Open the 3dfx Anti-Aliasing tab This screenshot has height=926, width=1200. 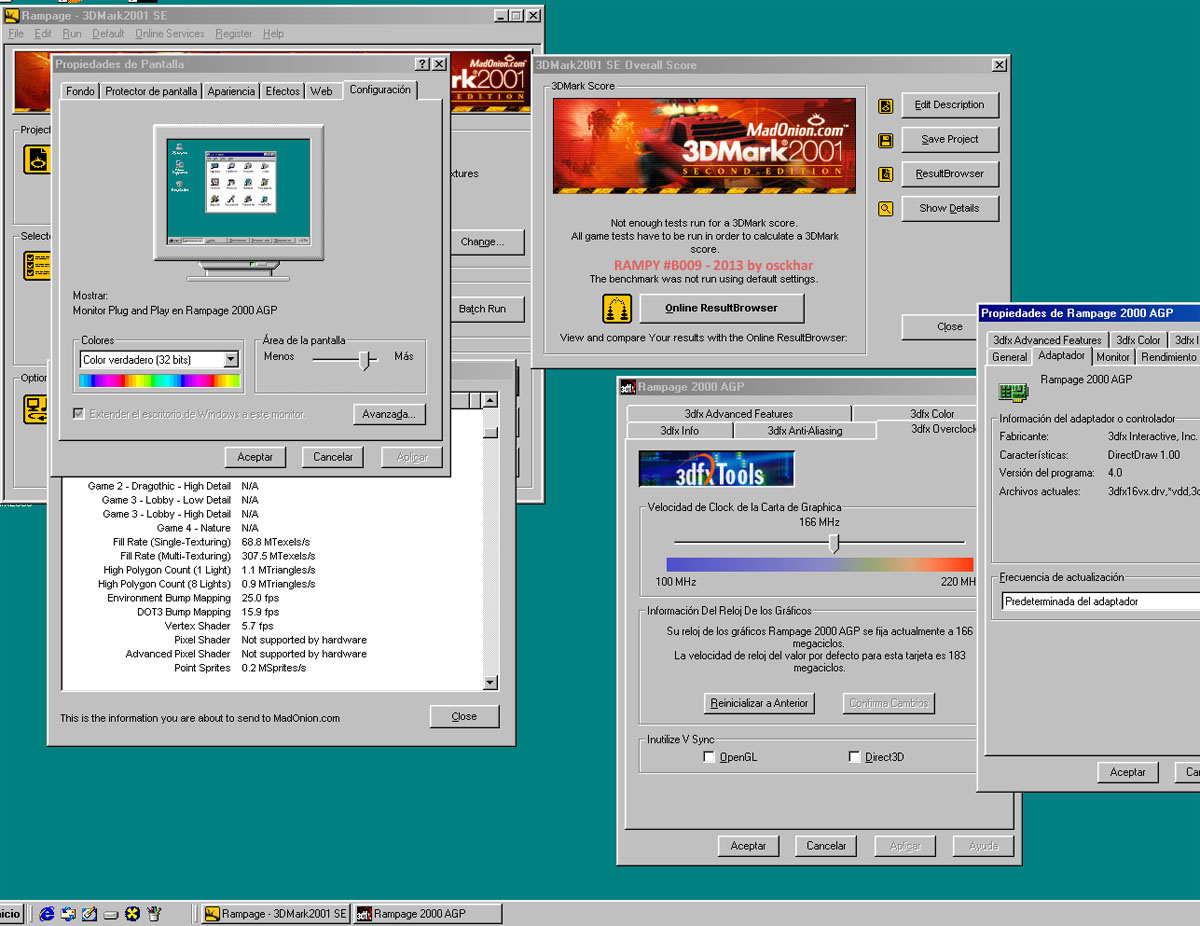click(x=805, y=431)
